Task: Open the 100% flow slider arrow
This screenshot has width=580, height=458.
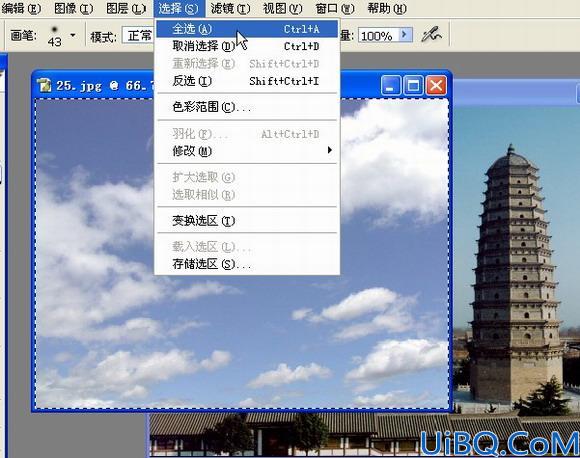Action: click(405, 35)
